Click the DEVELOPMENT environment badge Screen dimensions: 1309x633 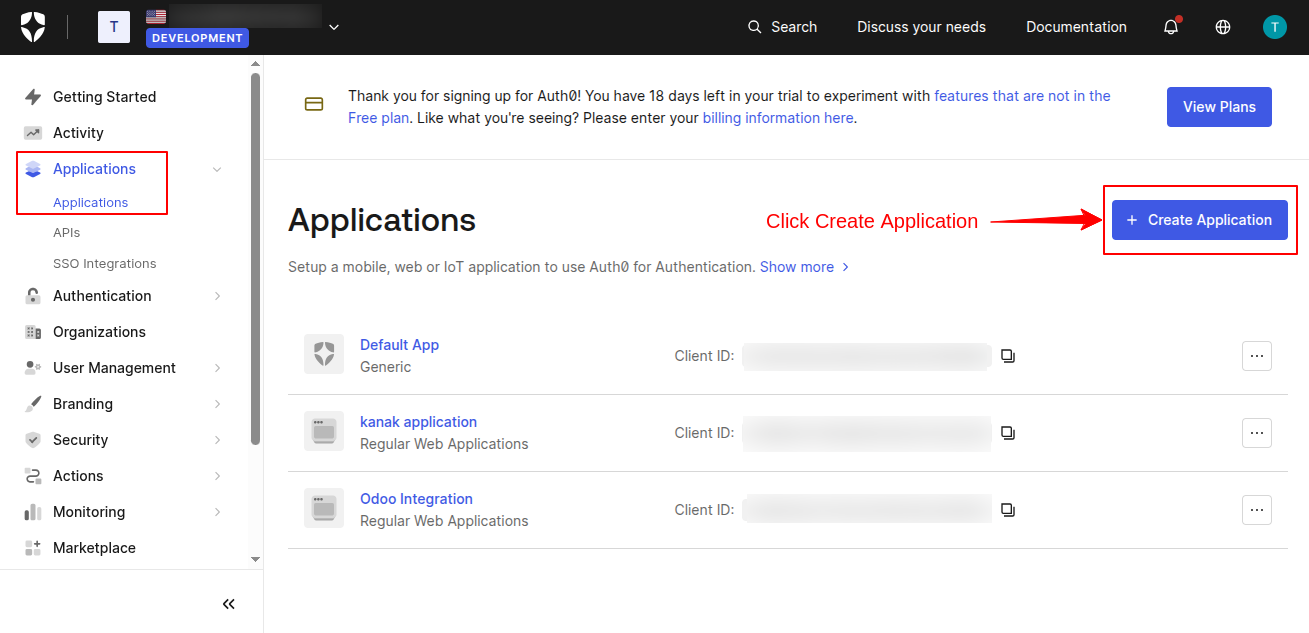pyautogui.click(x=197, y=38)
